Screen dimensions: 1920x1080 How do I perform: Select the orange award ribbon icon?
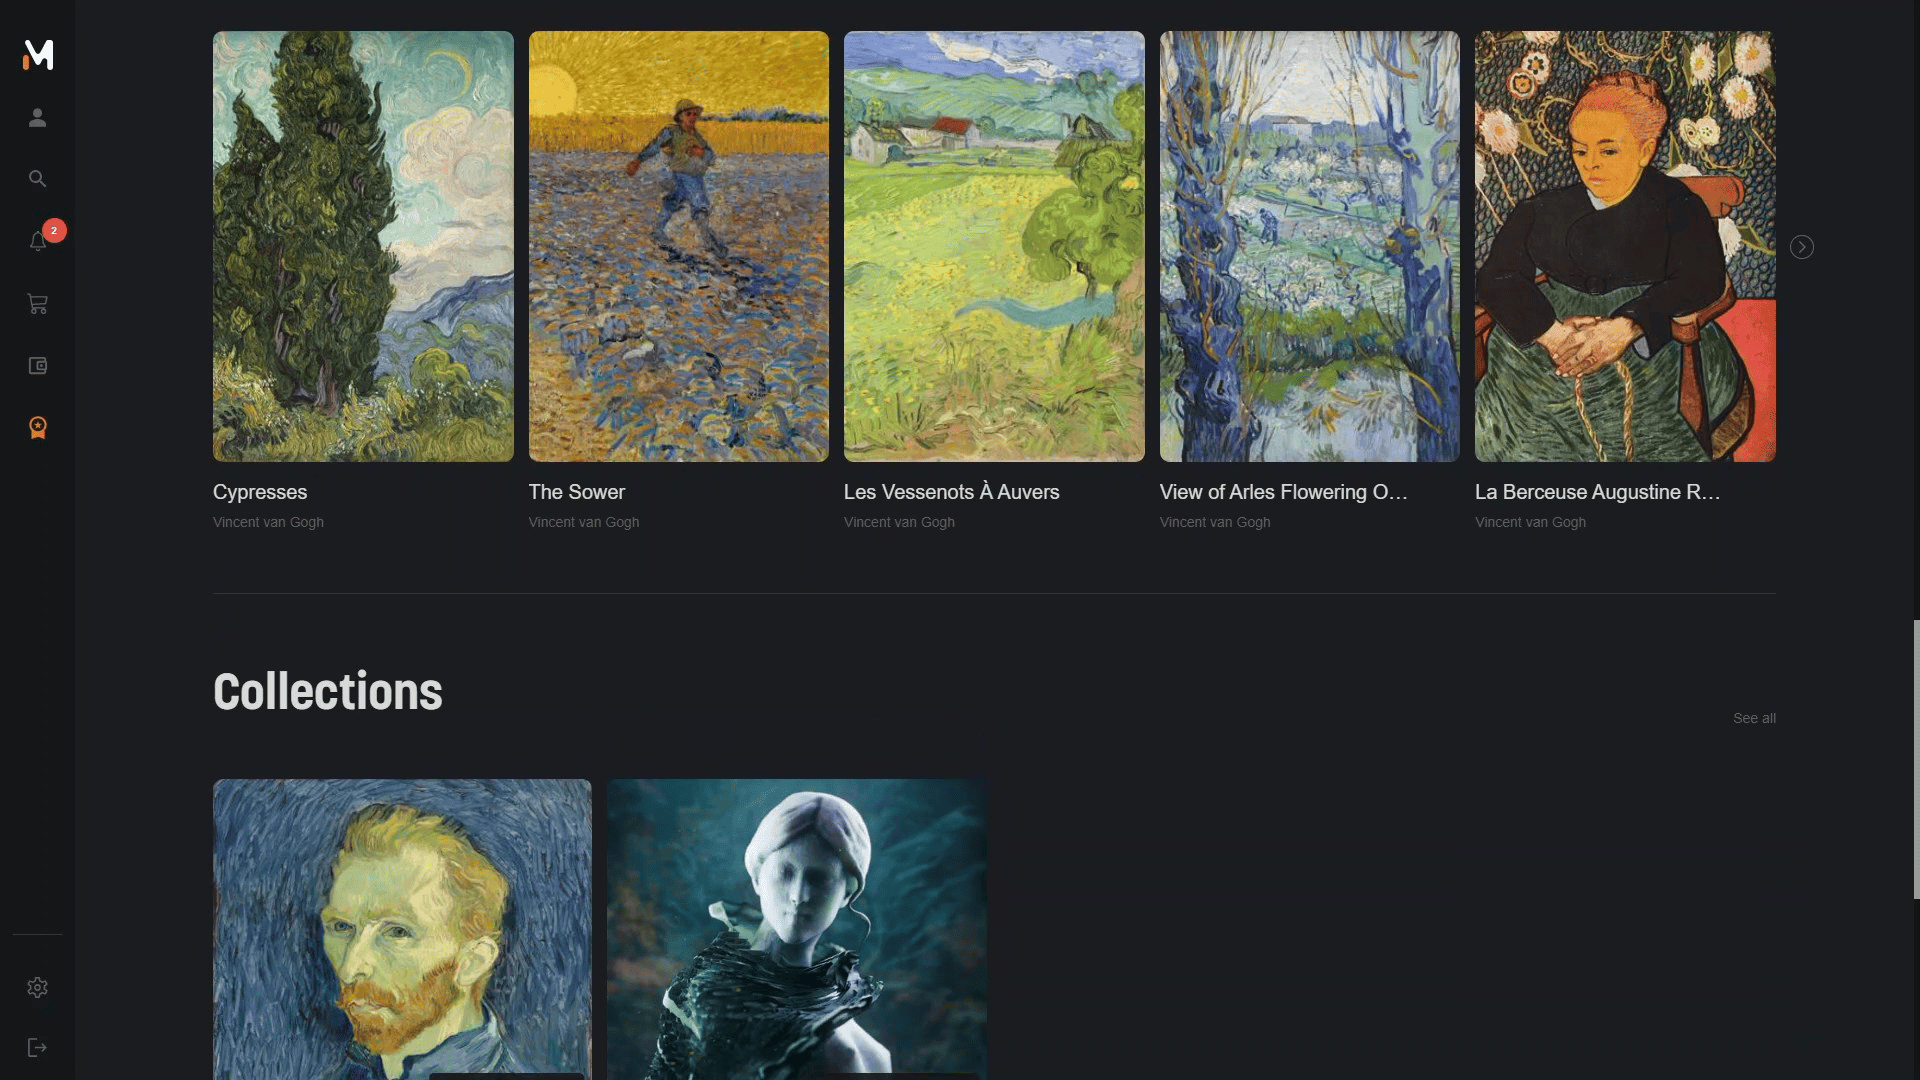[x=38, y=428]
